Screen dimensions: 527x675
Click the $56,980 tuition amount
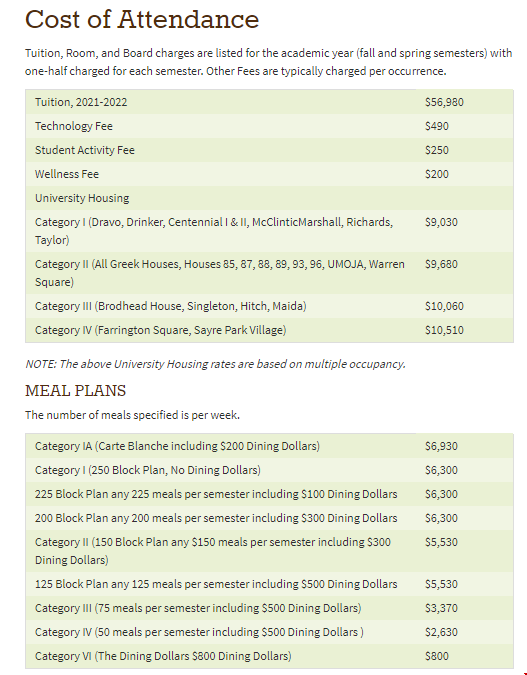pos(444,102)
